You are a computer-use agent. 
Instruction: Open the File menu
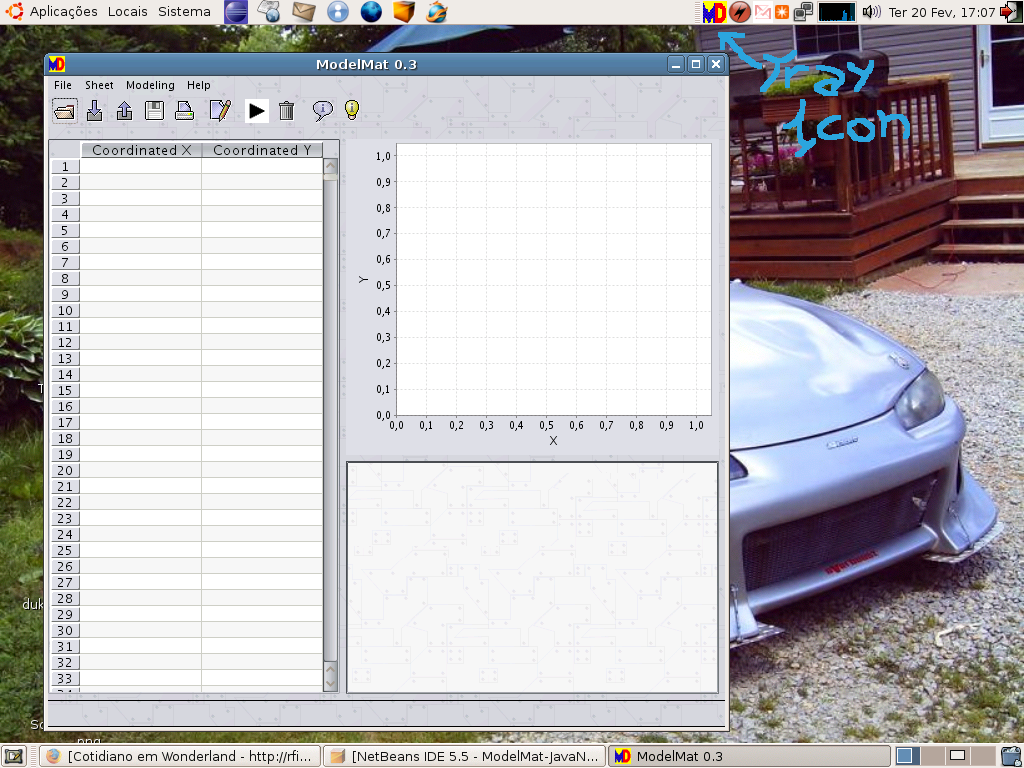(x=63, y=85)
